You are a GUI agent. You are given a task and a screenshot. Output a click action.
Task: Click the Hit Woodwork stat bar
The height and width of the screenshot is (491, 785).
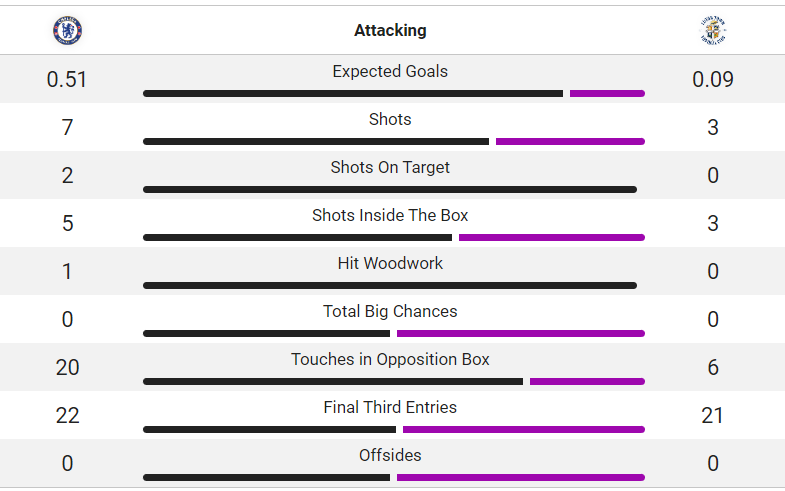pyautogui.click(x=390, y=286)
